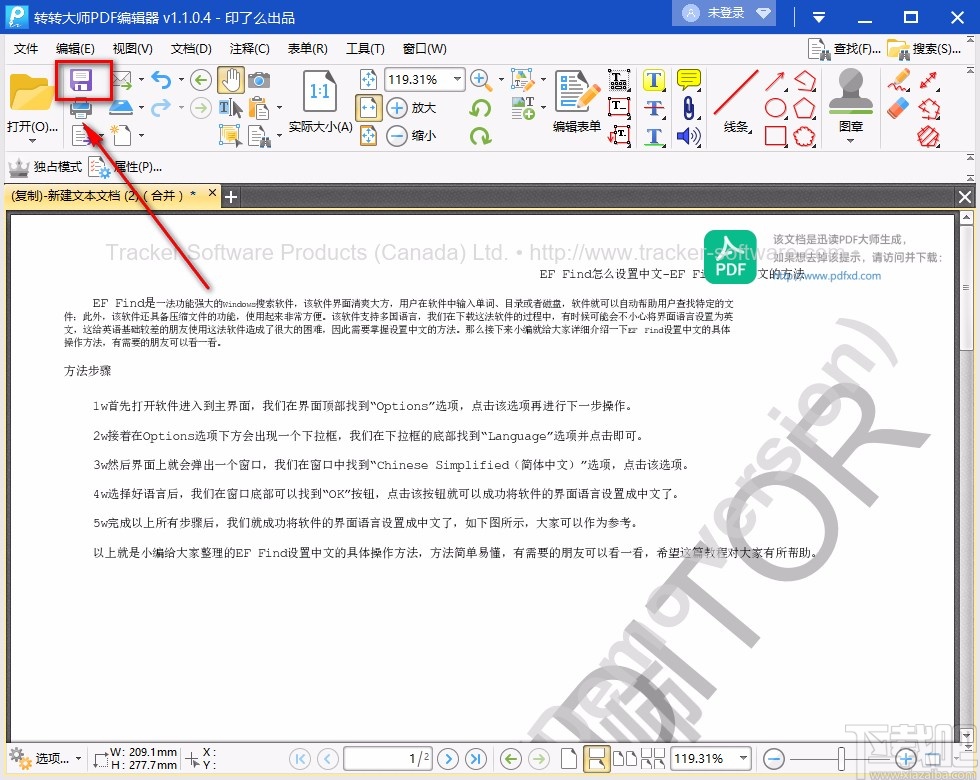Screen dimensions: 980x780
Task: Rotate the page clockwise
Action: click(x=480, y=136)
